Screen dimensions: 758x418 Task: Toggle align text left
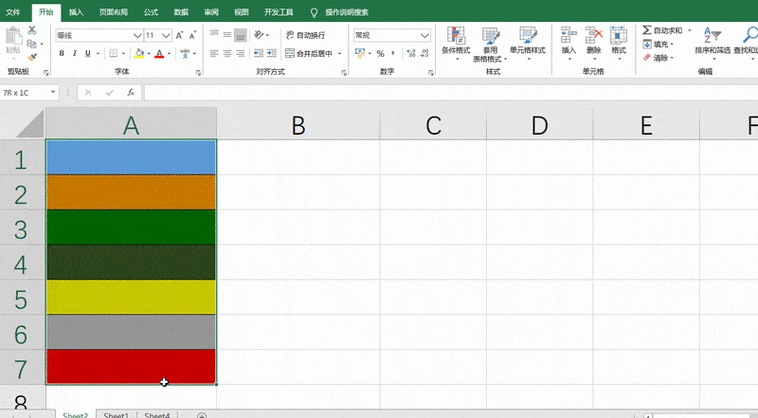pyautogui.click(x=214, y=53)
